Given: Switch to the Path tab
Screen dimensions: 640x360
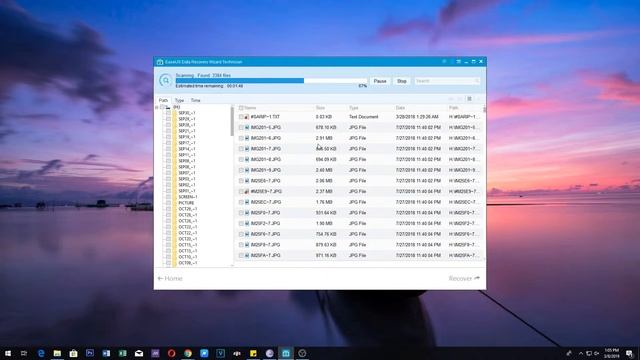Looking at the screenshot, I should click(x=163, y=100).
